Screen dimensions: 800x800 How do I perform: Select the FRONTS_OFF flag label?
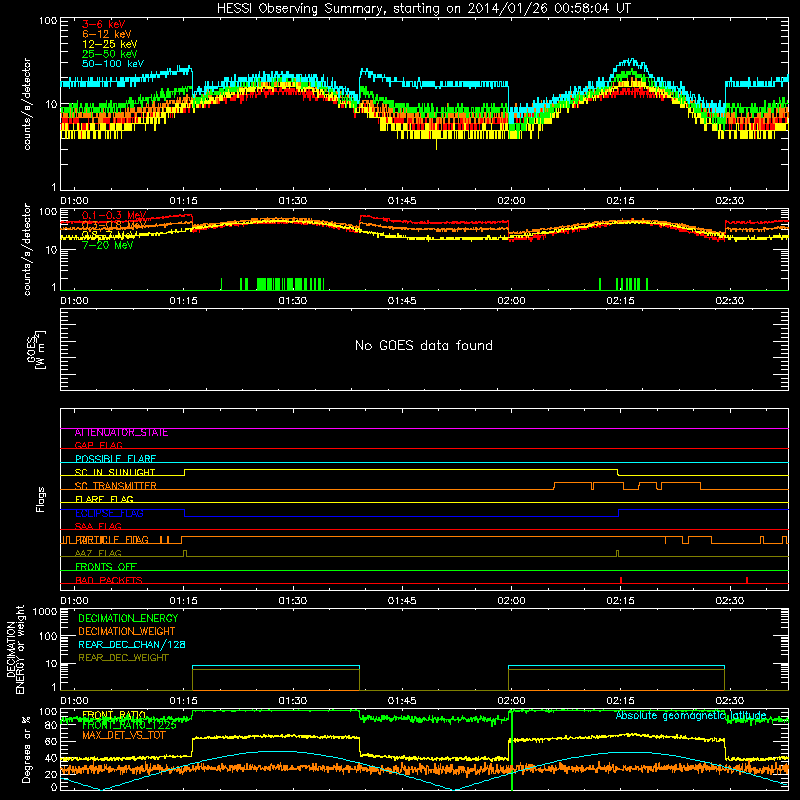click(106, 567)
